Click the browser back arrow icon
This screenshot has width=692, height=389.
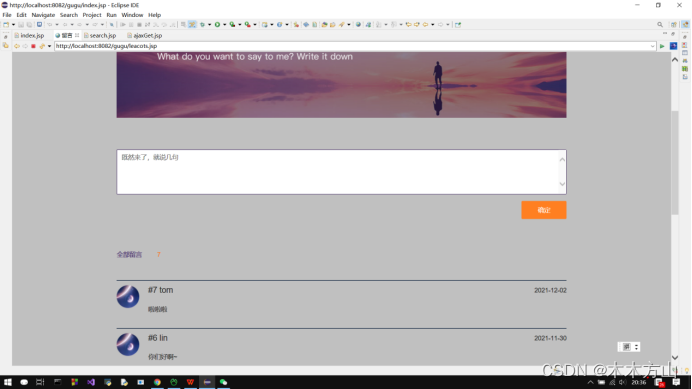pyautogui.click(x=17, y=46)
